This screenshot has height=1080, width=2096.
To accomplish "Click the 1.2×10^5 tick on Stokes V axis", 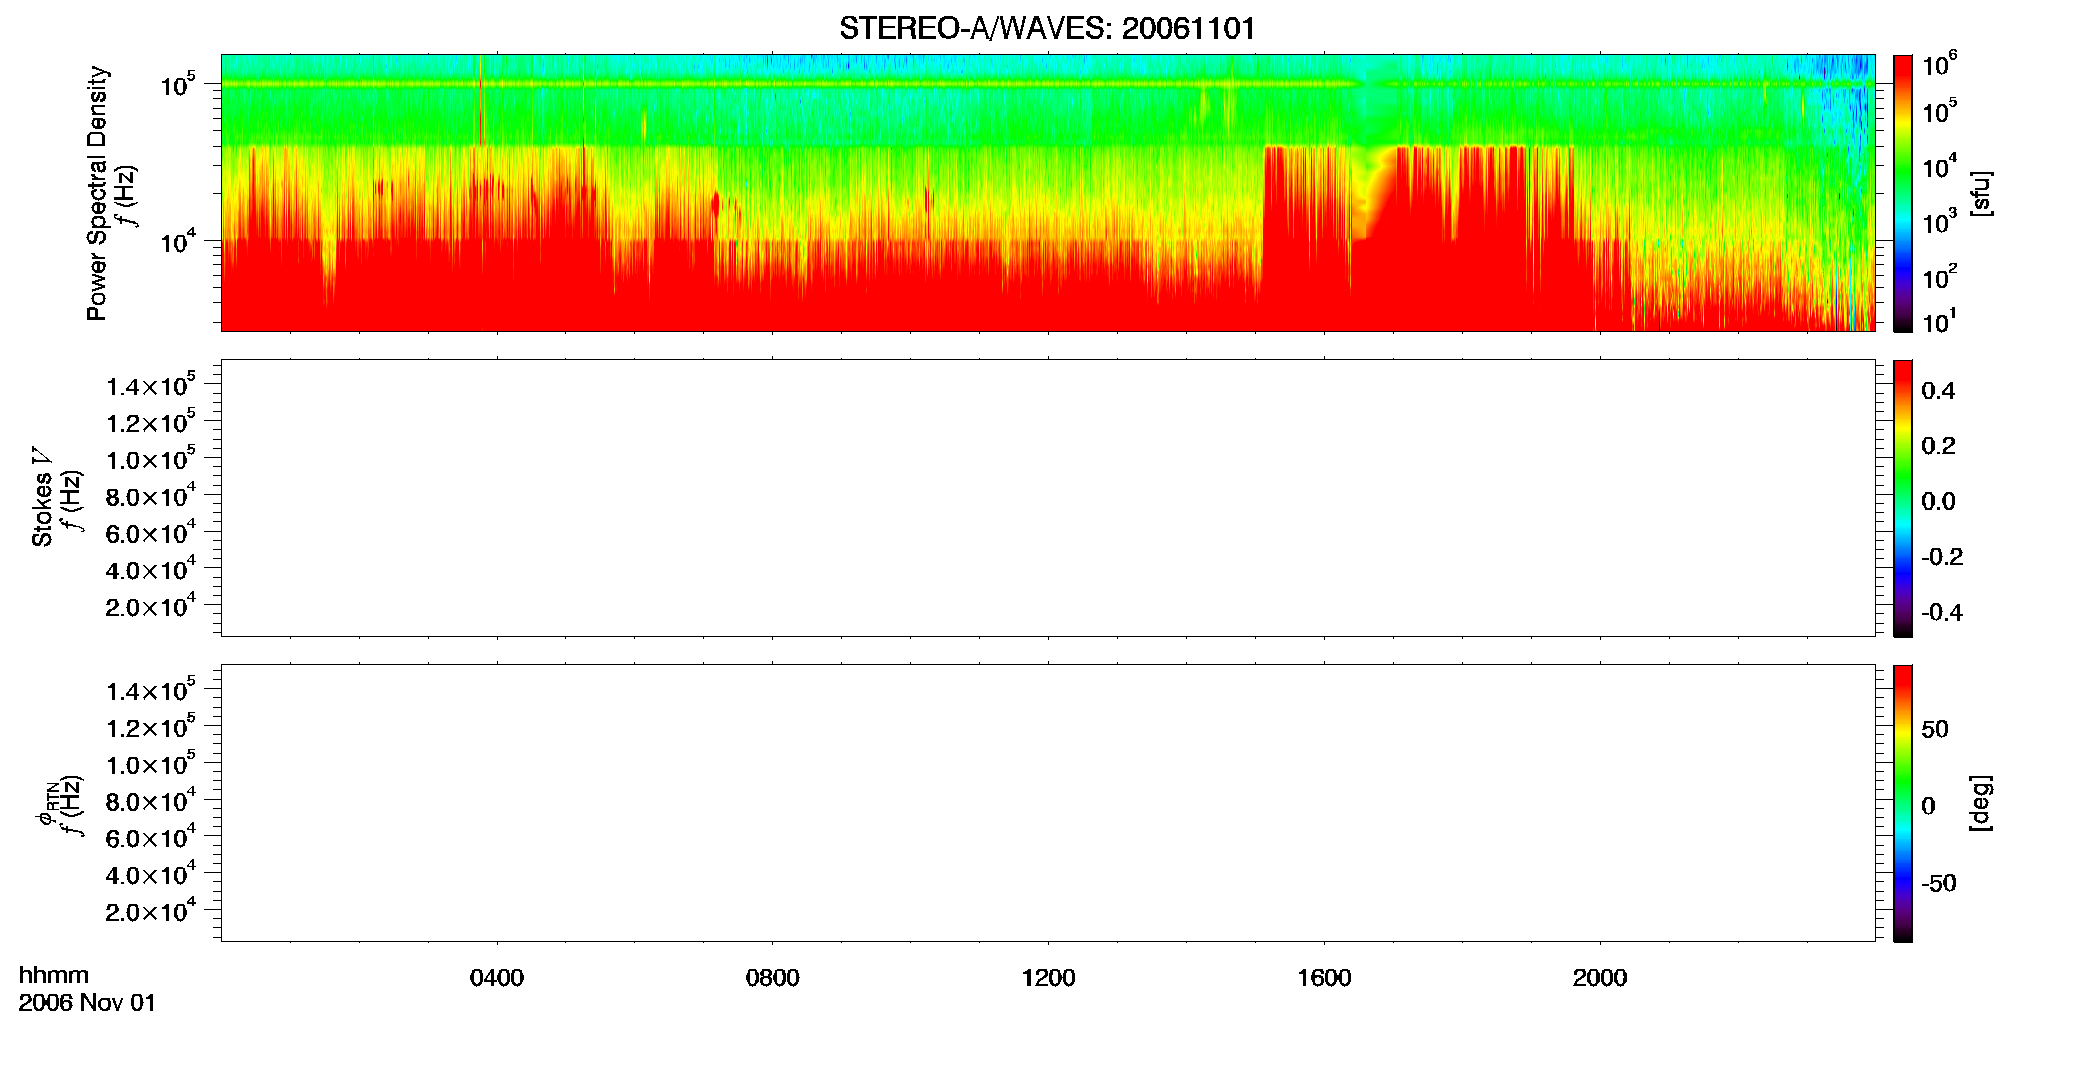I will 151,421.
